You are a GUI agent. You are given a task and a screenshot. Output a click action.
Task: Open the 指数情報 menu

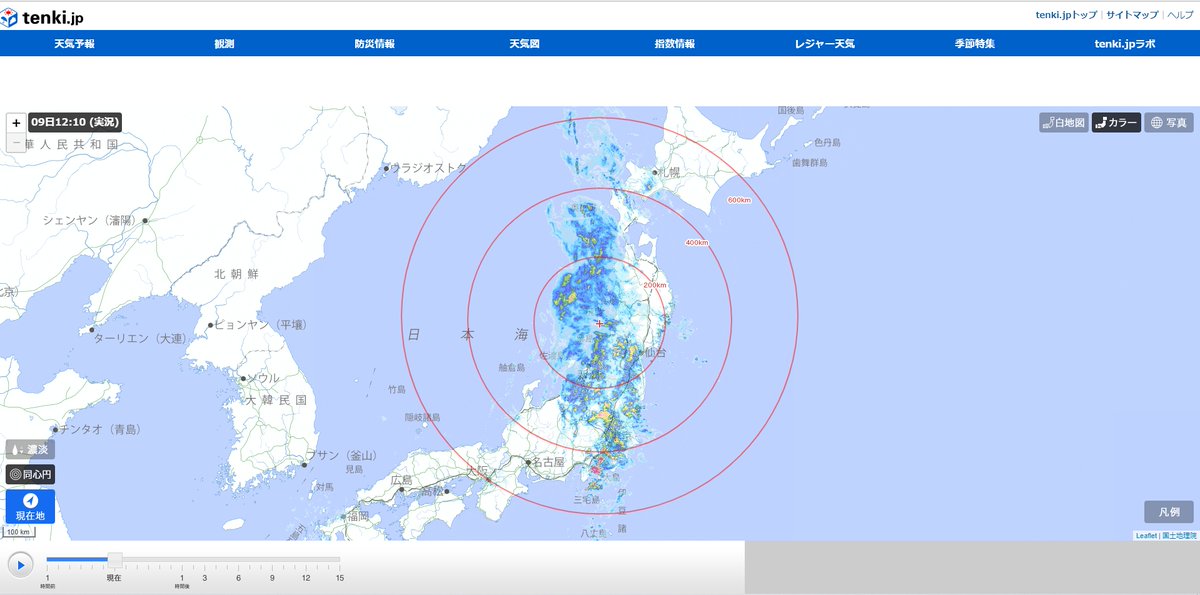tap(674, 44)
